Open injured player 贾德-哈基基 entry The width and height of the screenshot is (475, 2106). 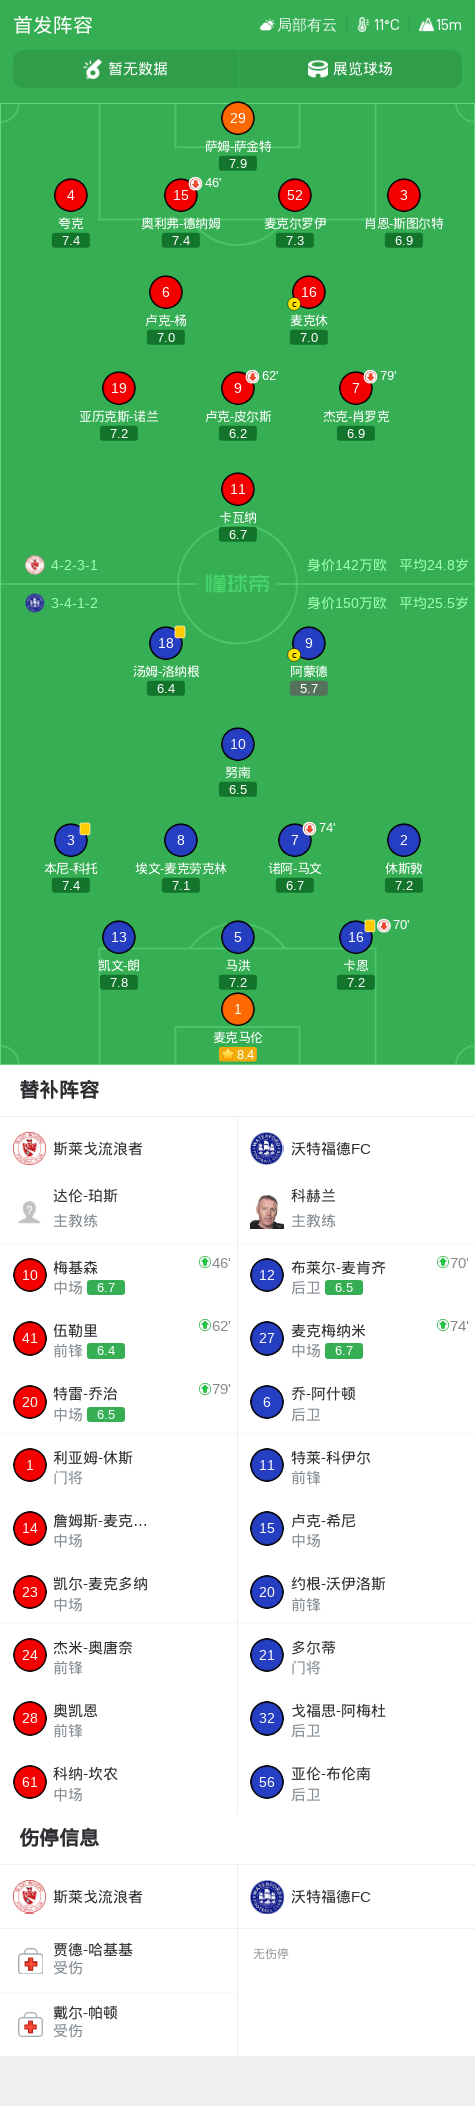click(x=118, y=1959)
